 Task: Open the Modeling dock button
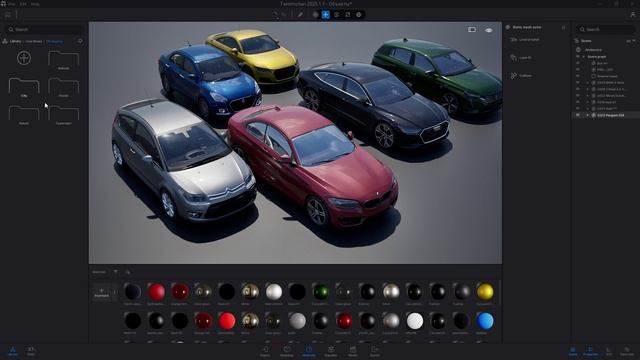pyautogui.click(x=287, y=351)
